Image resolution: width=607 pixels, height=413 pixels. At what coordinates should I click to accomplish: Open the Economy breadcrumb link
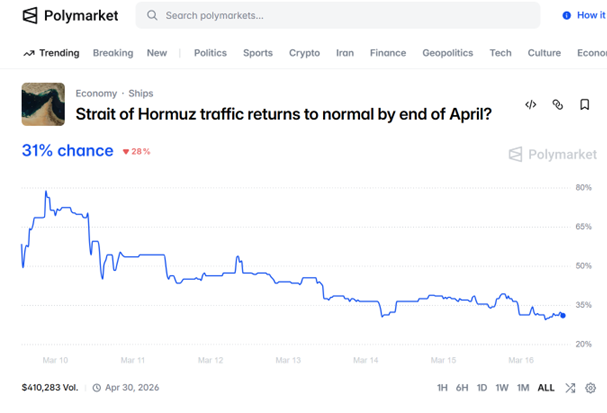[97, 93]
